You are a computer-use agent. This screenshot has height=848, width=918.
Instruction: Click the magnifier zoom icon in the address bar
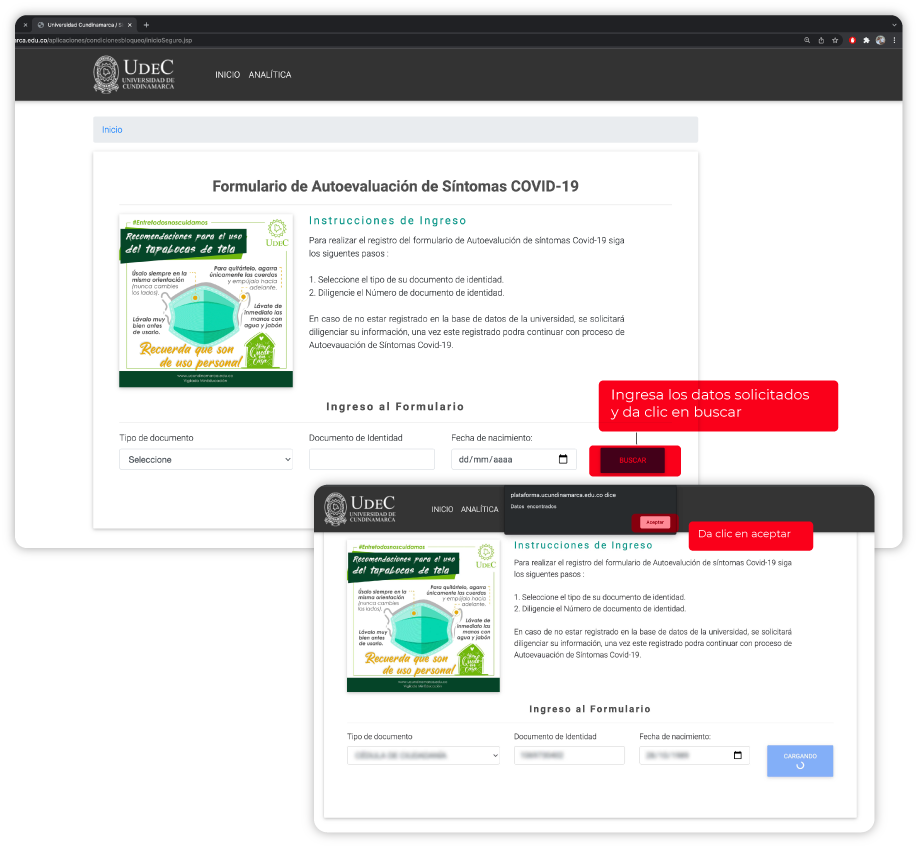tap(807, 40)
